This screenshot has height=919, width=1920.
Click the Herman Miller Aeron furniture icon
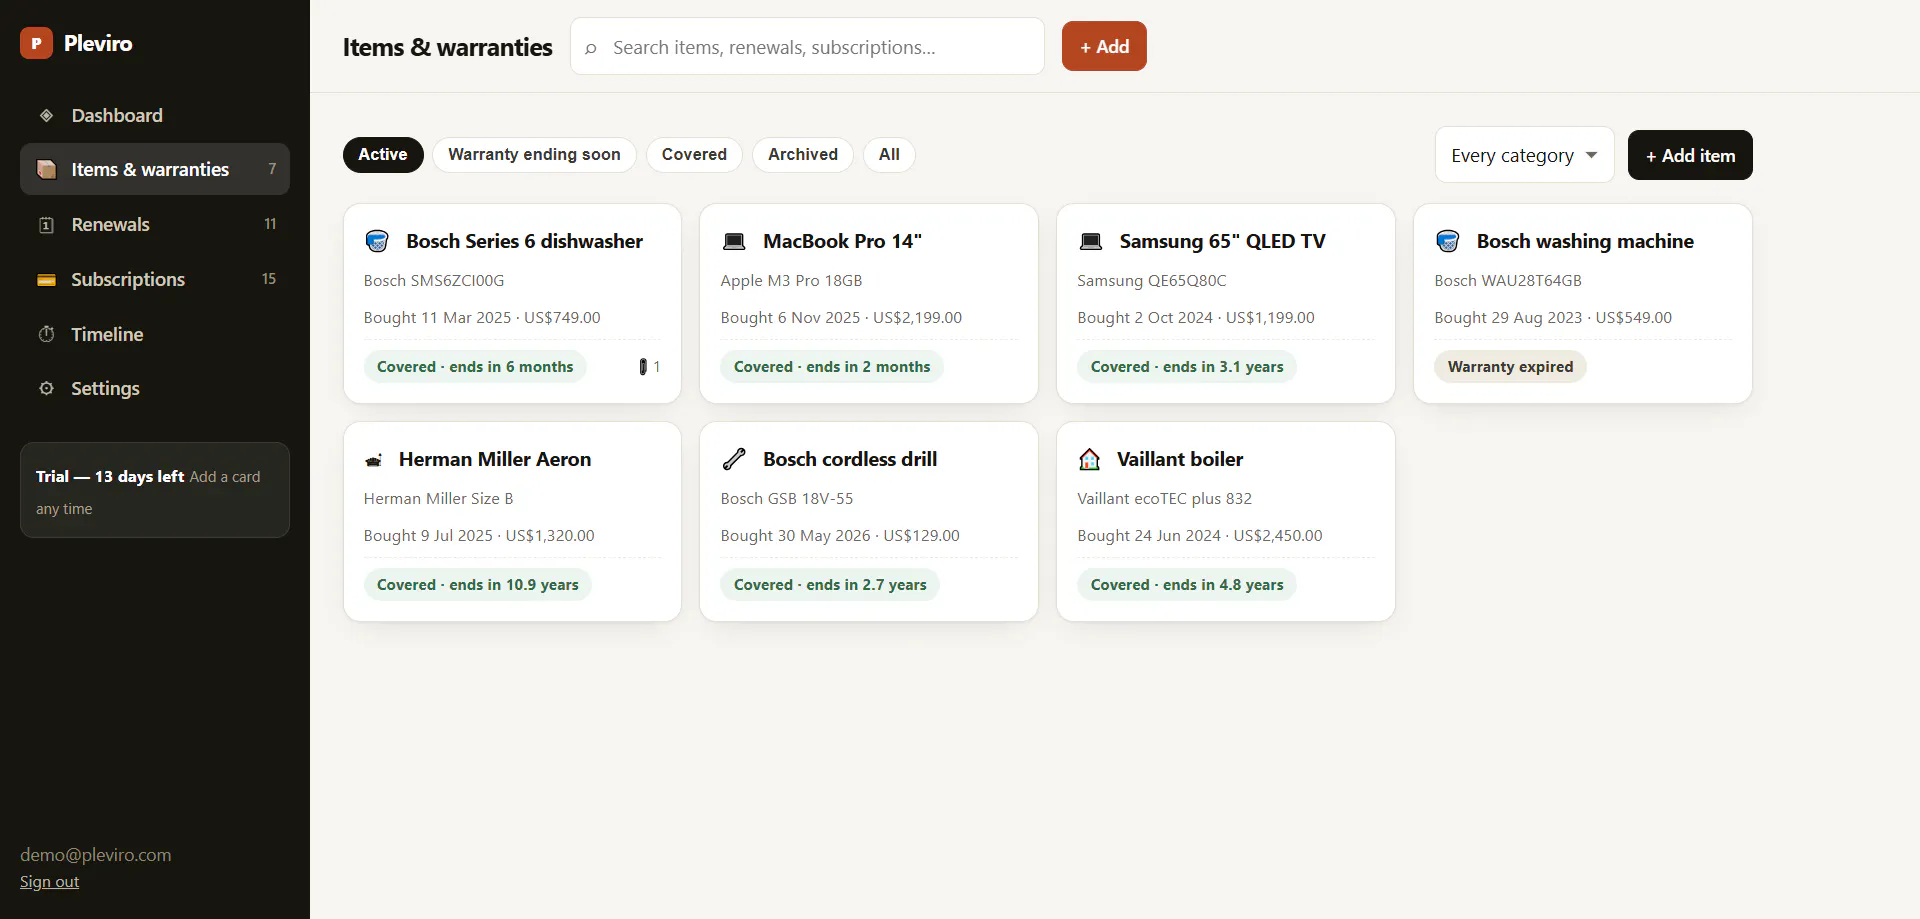pyautogui.click(x=374, y=460)
